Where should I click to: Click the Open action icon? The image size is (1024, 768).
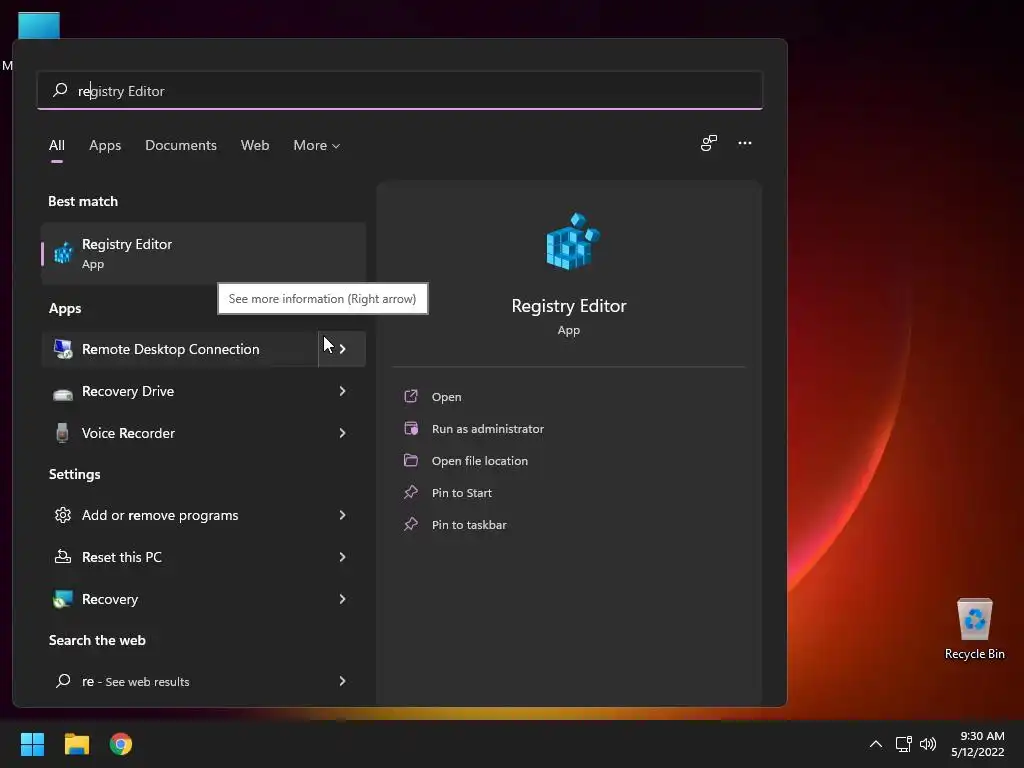click(x=411, y=396)
